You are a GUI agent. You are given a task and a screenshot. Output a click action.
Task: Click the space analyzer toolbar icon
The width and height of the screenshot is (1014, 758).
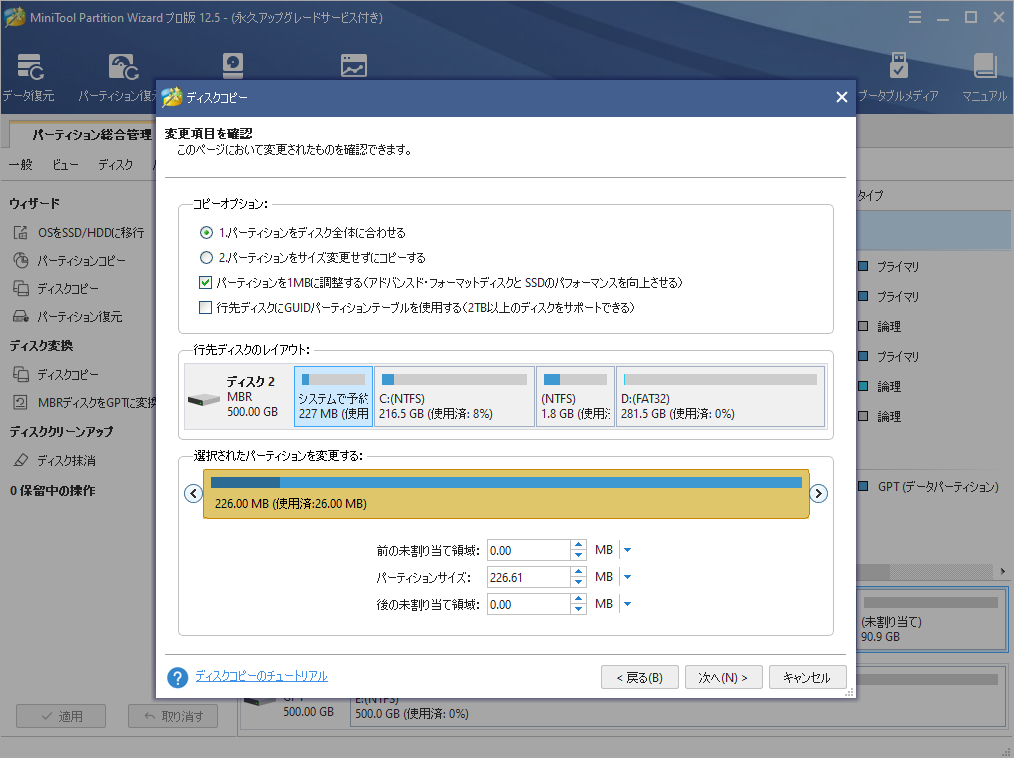[x=354, y=65]
